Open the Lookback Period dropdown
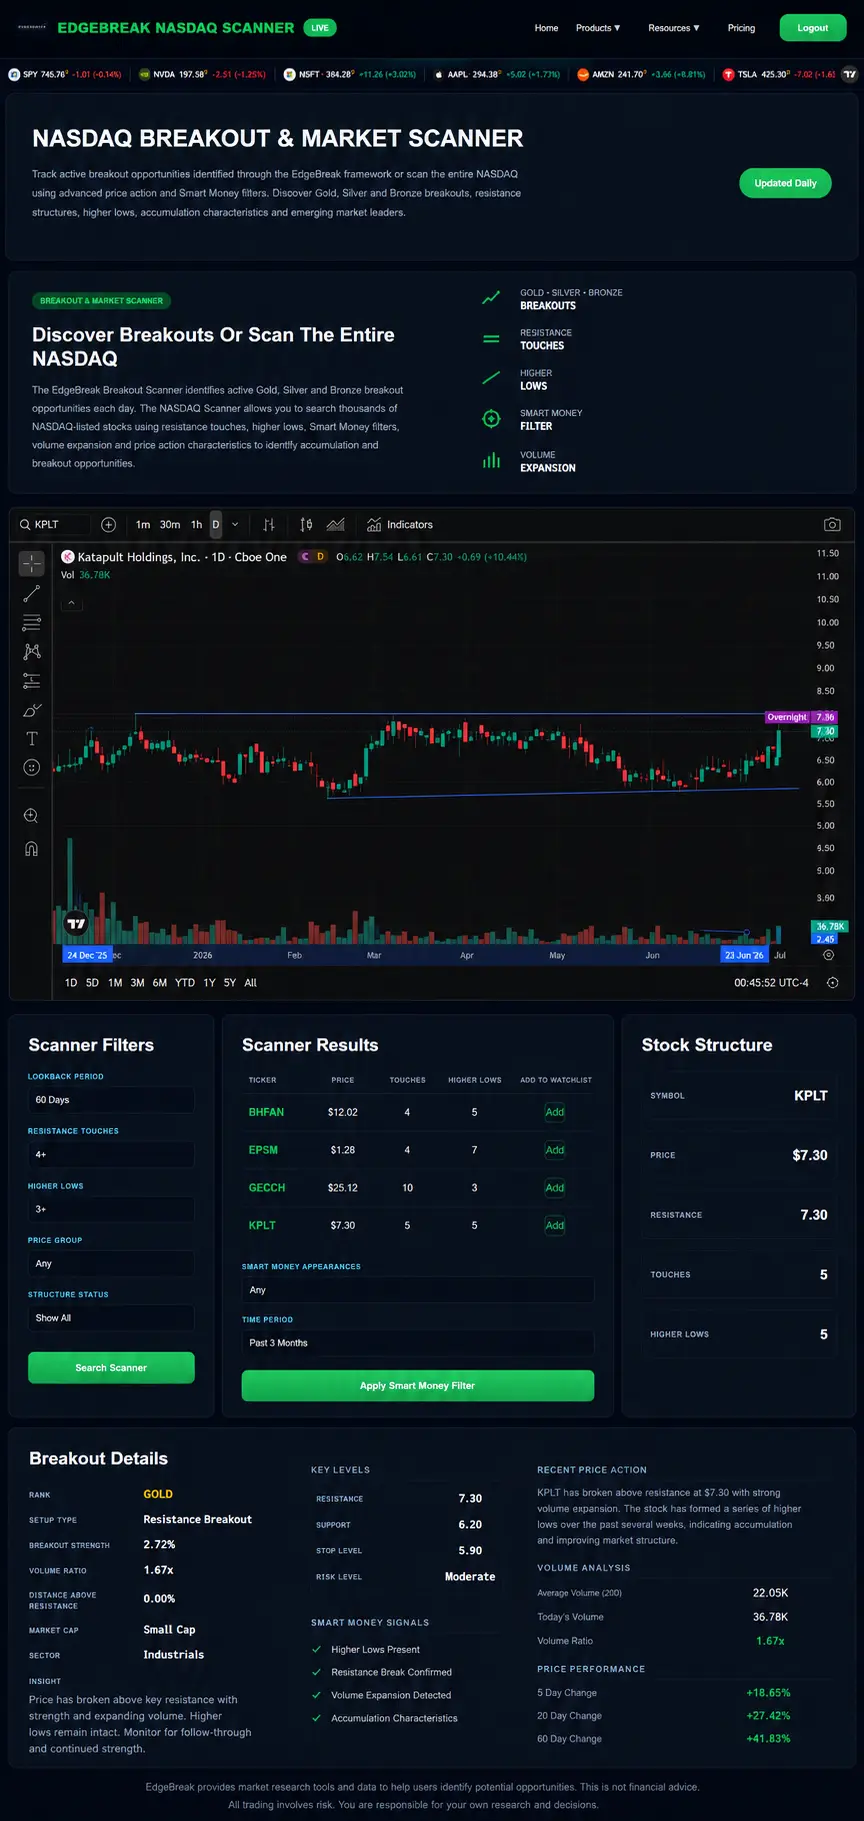 point(111,1100)
